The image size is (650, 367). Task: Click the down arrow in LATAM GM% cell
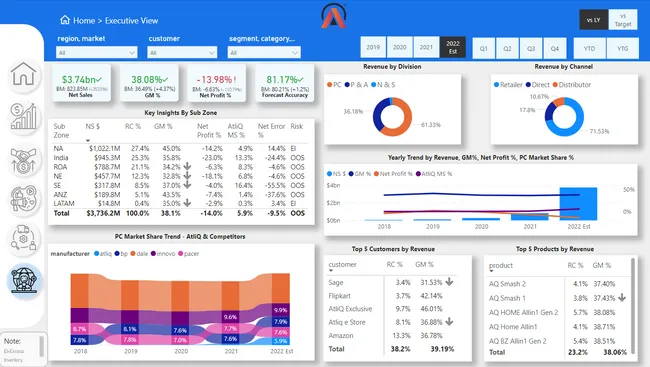[187, 203]
